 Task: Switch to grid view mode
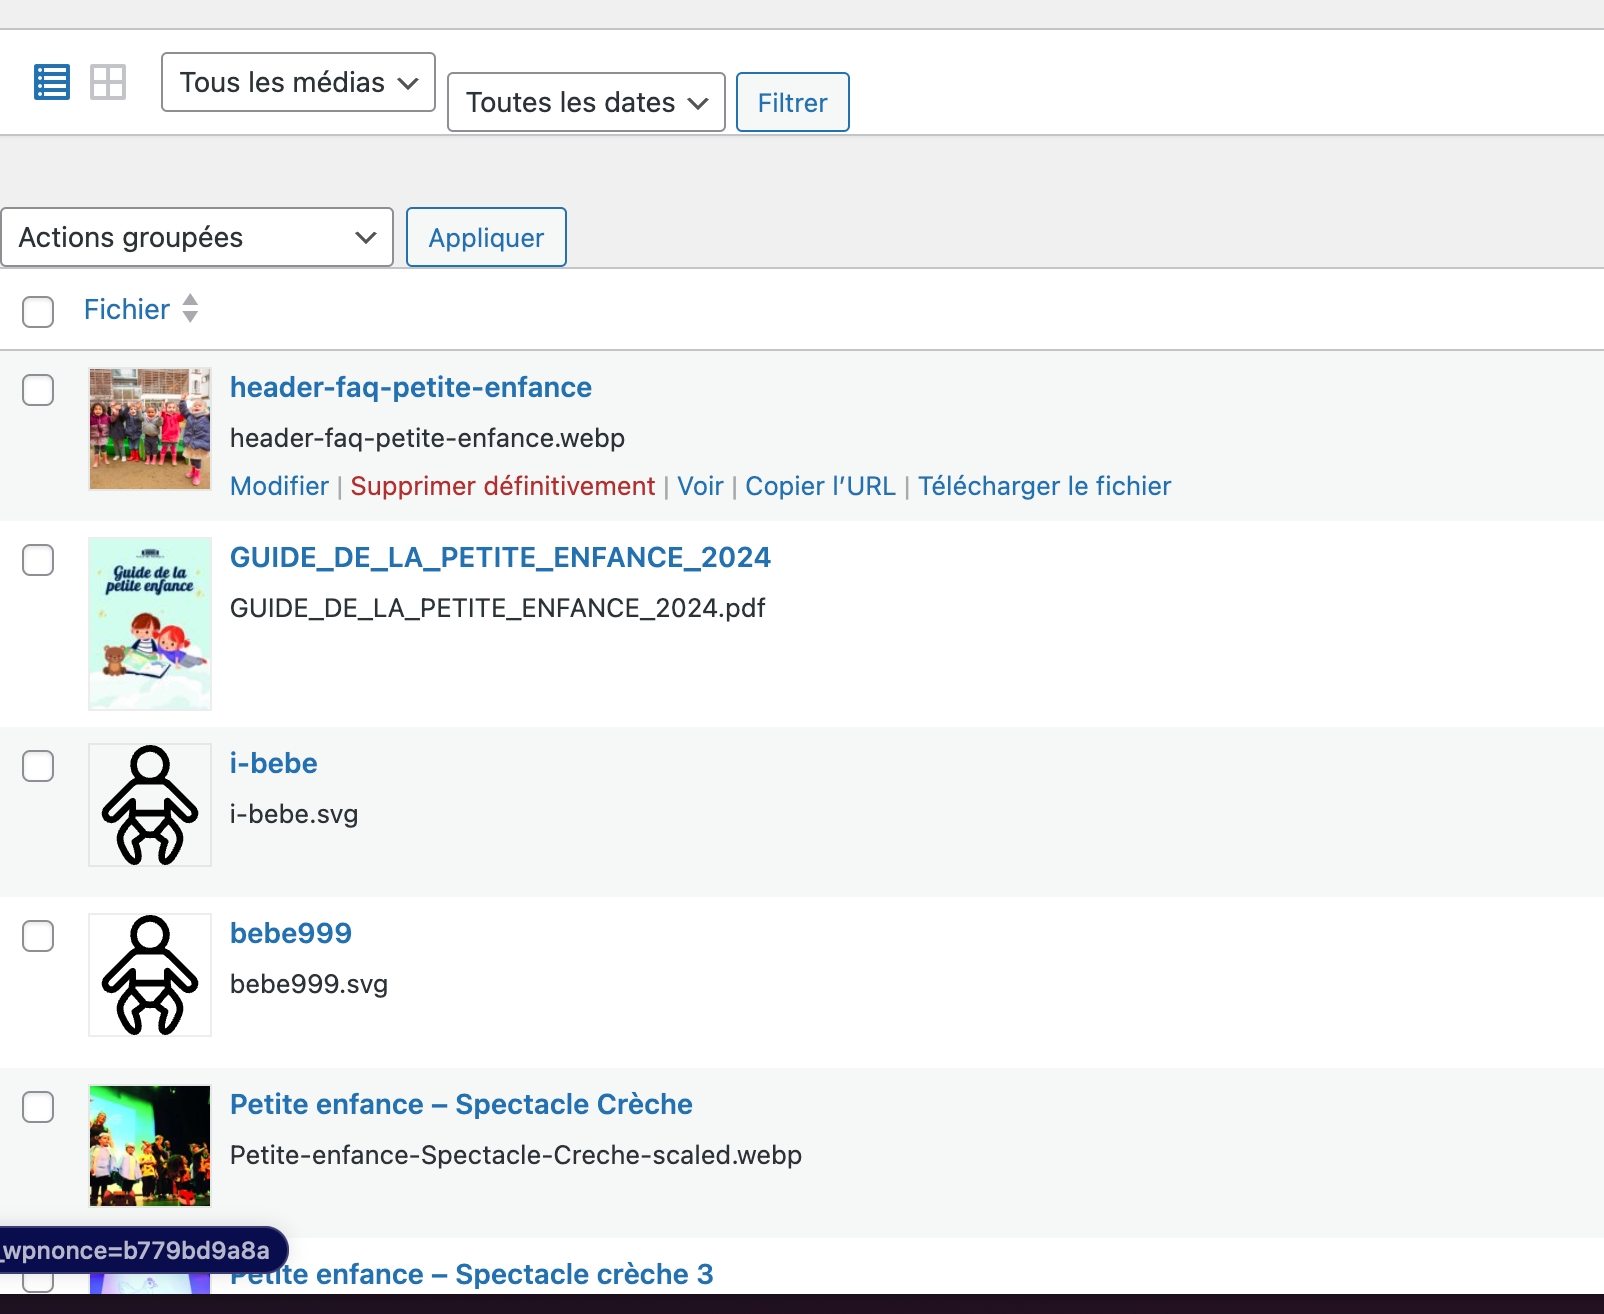108,82
